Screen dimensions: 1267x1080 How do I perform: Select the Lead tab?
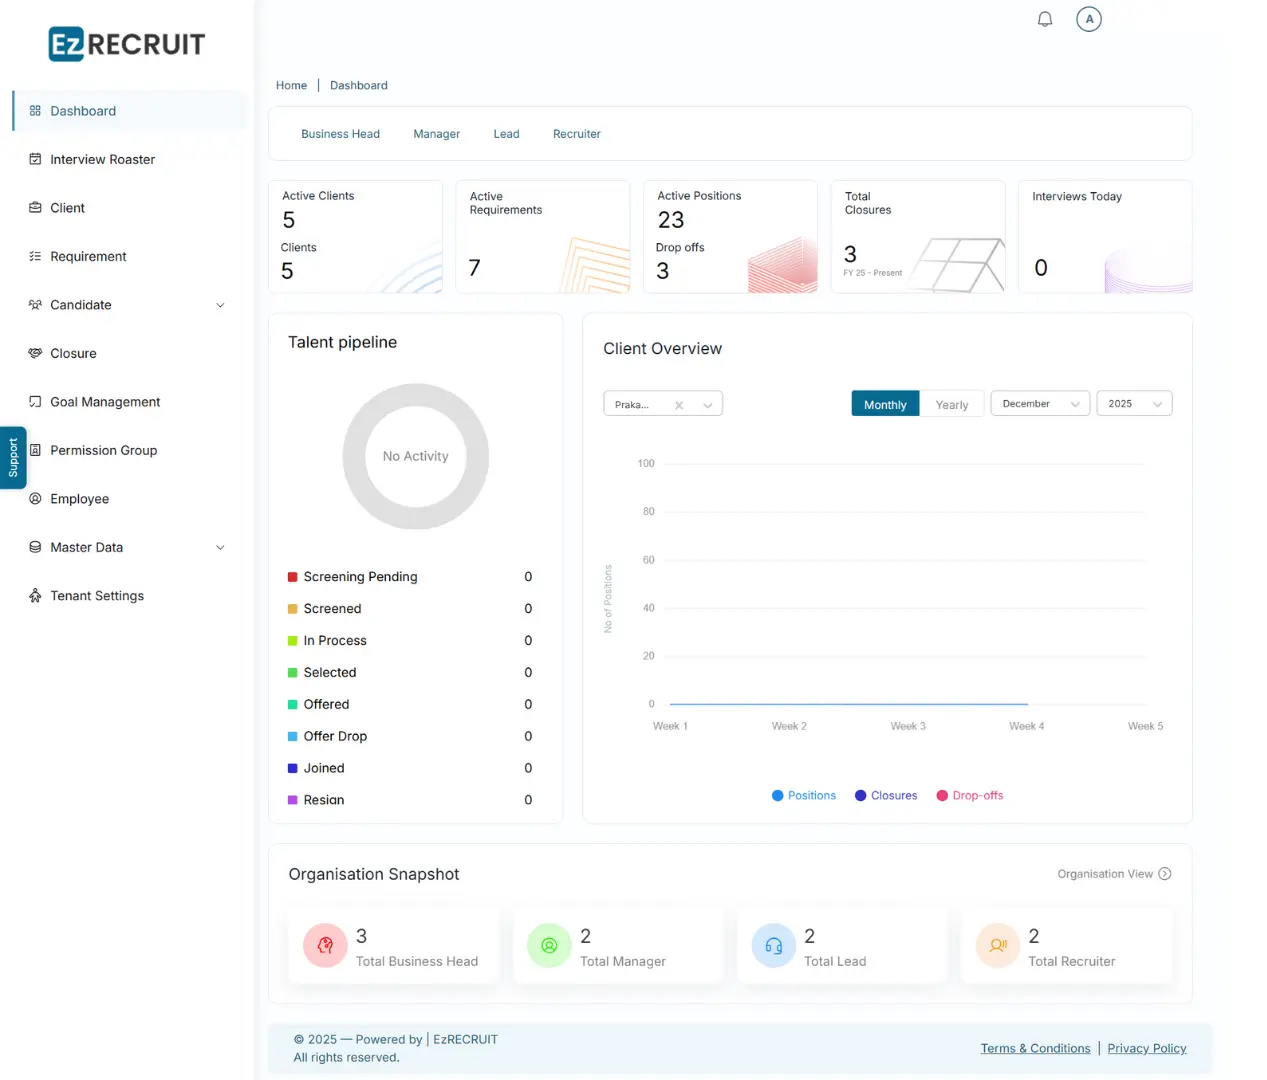click(506, 134)
